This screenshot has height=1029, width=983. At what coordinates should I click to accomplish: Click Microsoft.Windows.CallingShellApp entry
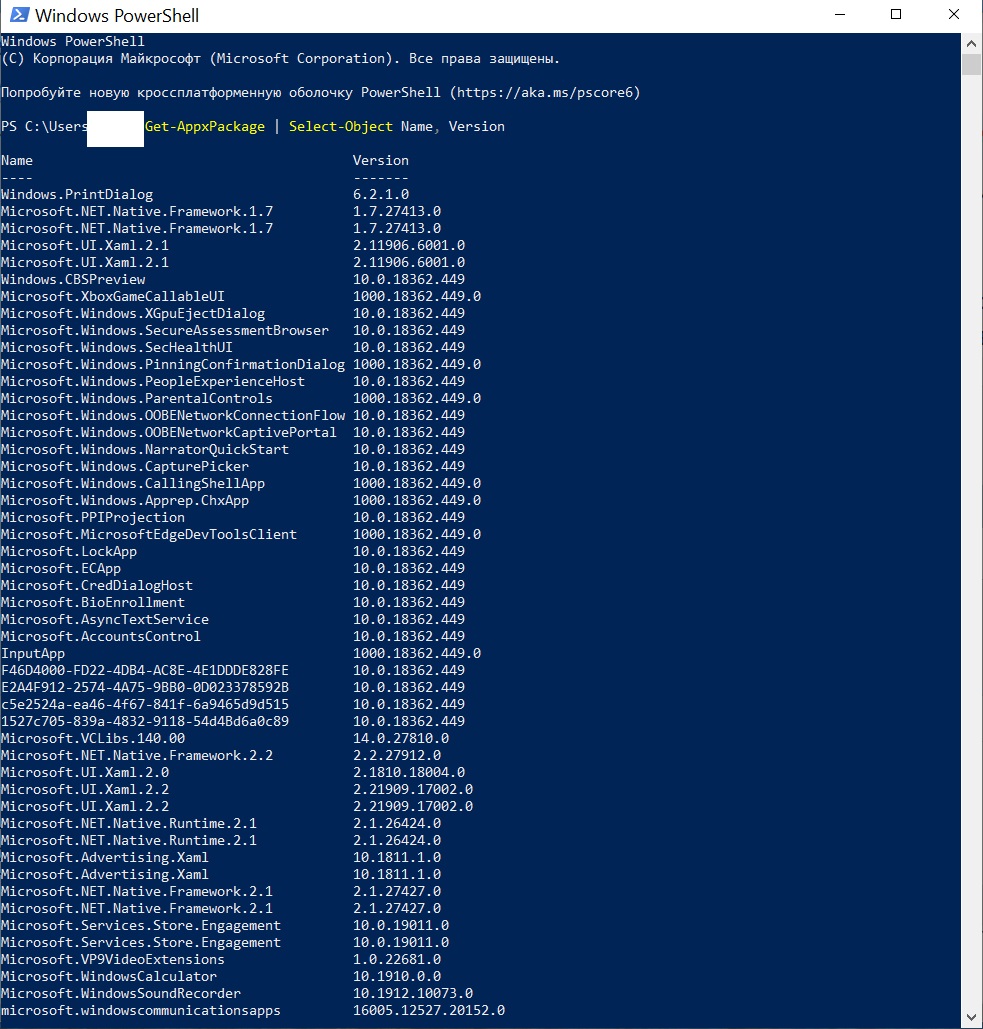point(133,484)
